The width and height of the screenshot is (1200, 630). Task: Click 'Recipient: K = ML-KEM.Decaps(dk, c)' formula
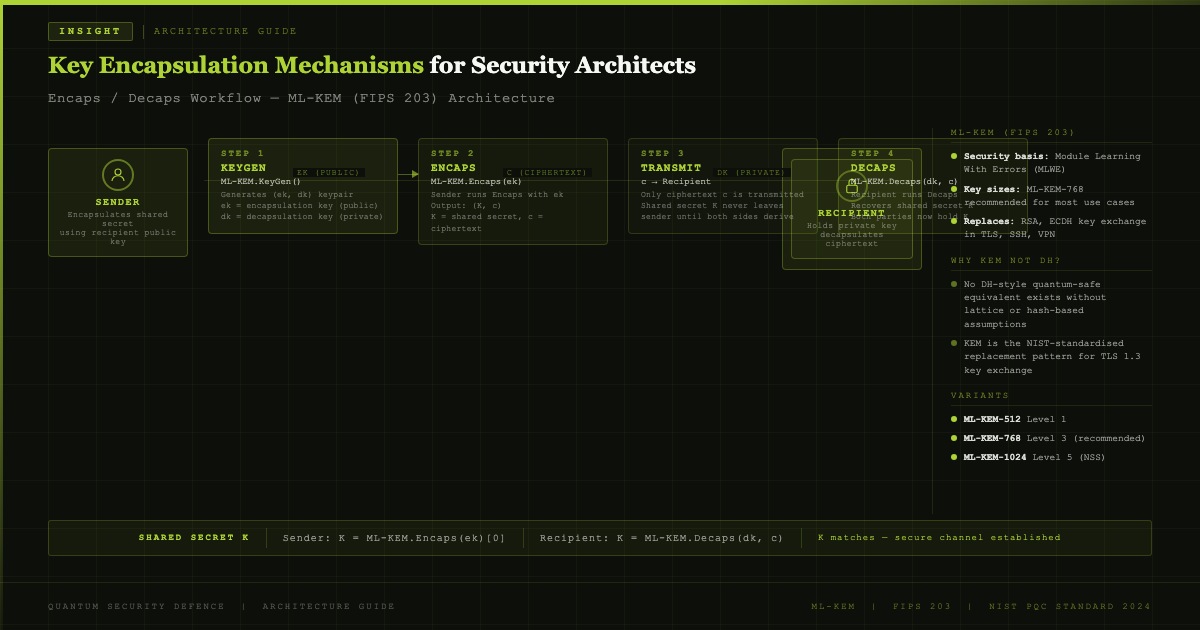click(x=662, y=538)
